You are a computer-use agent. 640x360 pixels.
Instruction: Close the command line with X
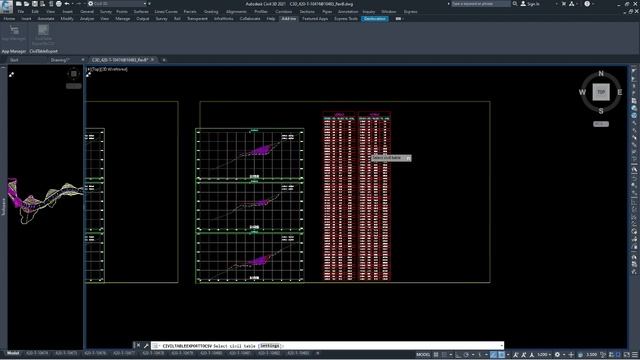coord(138,345)
